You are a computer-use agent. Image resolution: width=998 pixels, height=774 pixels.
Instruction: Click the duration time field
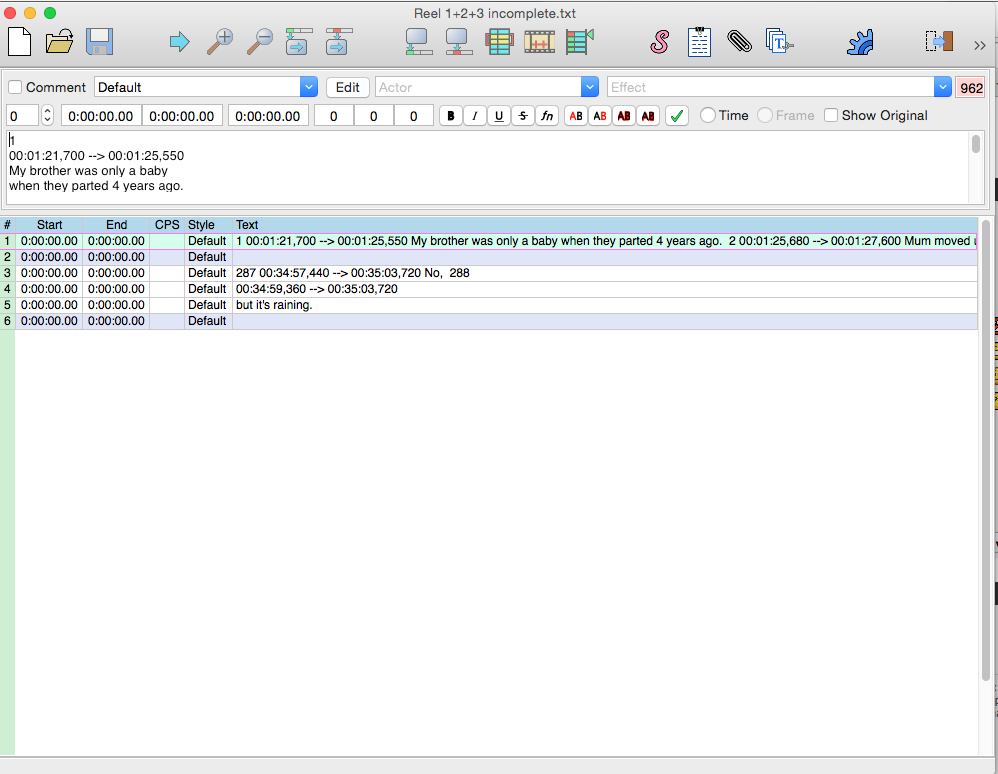pyautogui.click(x=267, y=116)
